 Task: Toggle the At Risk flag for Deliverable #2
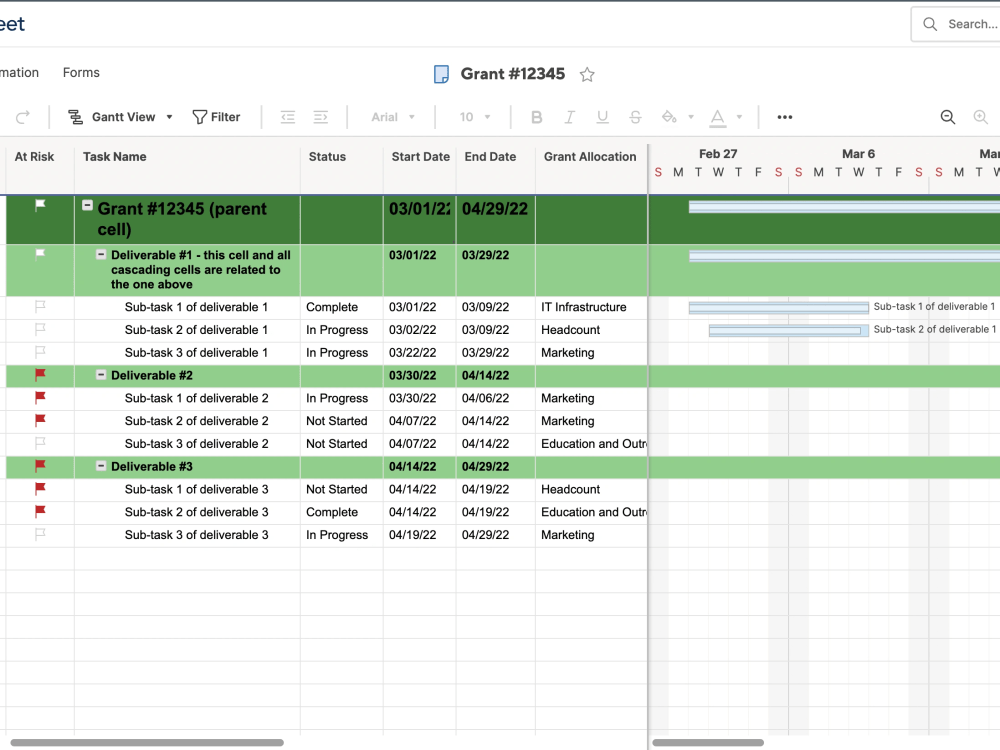click(39, 375)
